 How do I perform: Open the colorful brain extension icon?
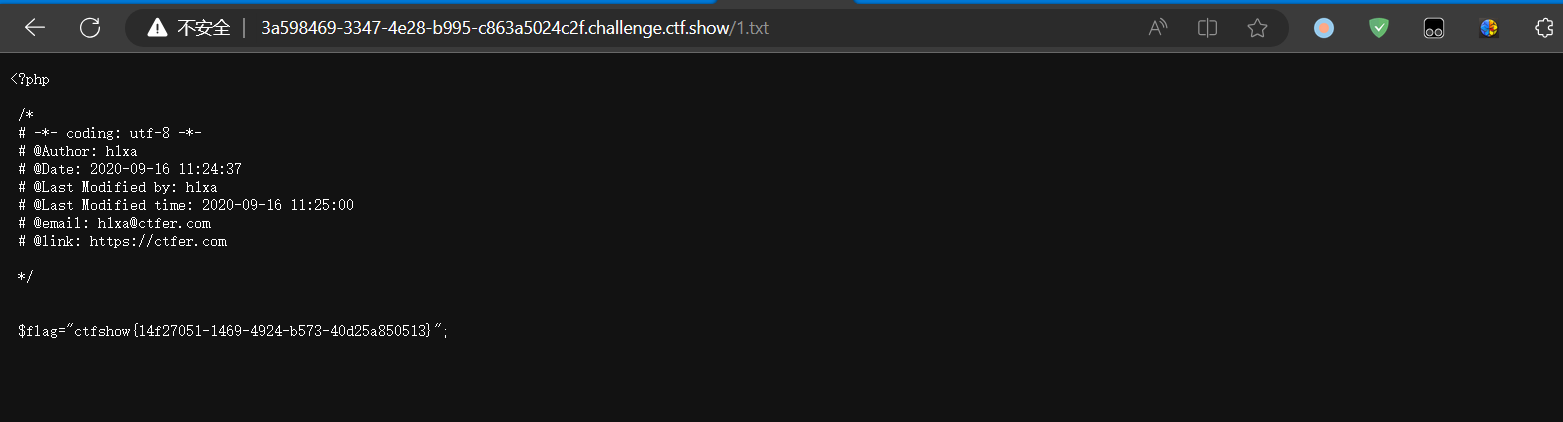[1489, 28]
